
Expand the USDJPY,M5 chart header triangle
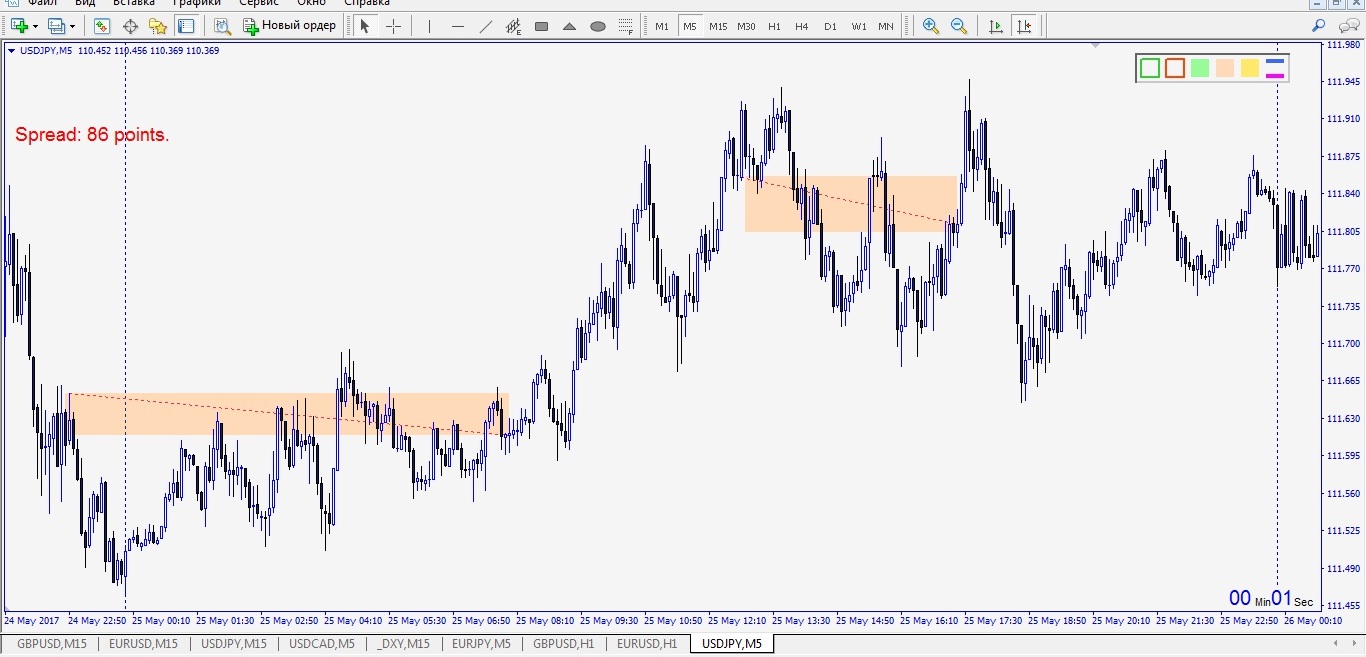[x=10, y=50]
